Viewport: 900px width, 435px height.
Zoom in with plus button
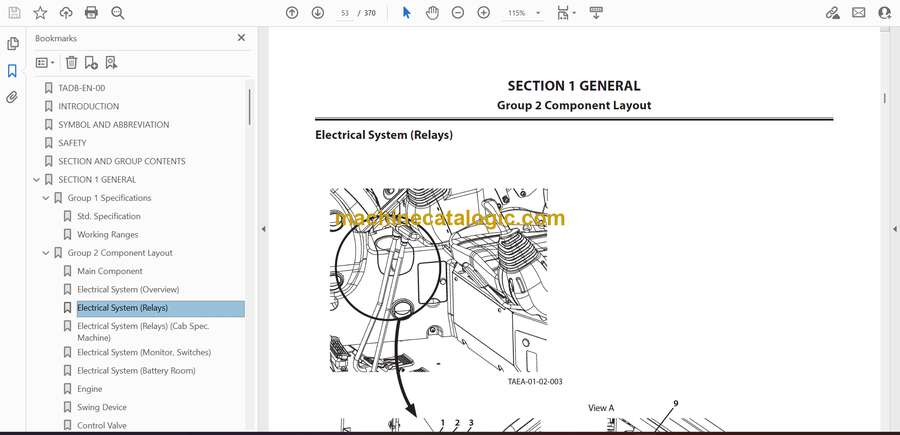tap(483, 13)
